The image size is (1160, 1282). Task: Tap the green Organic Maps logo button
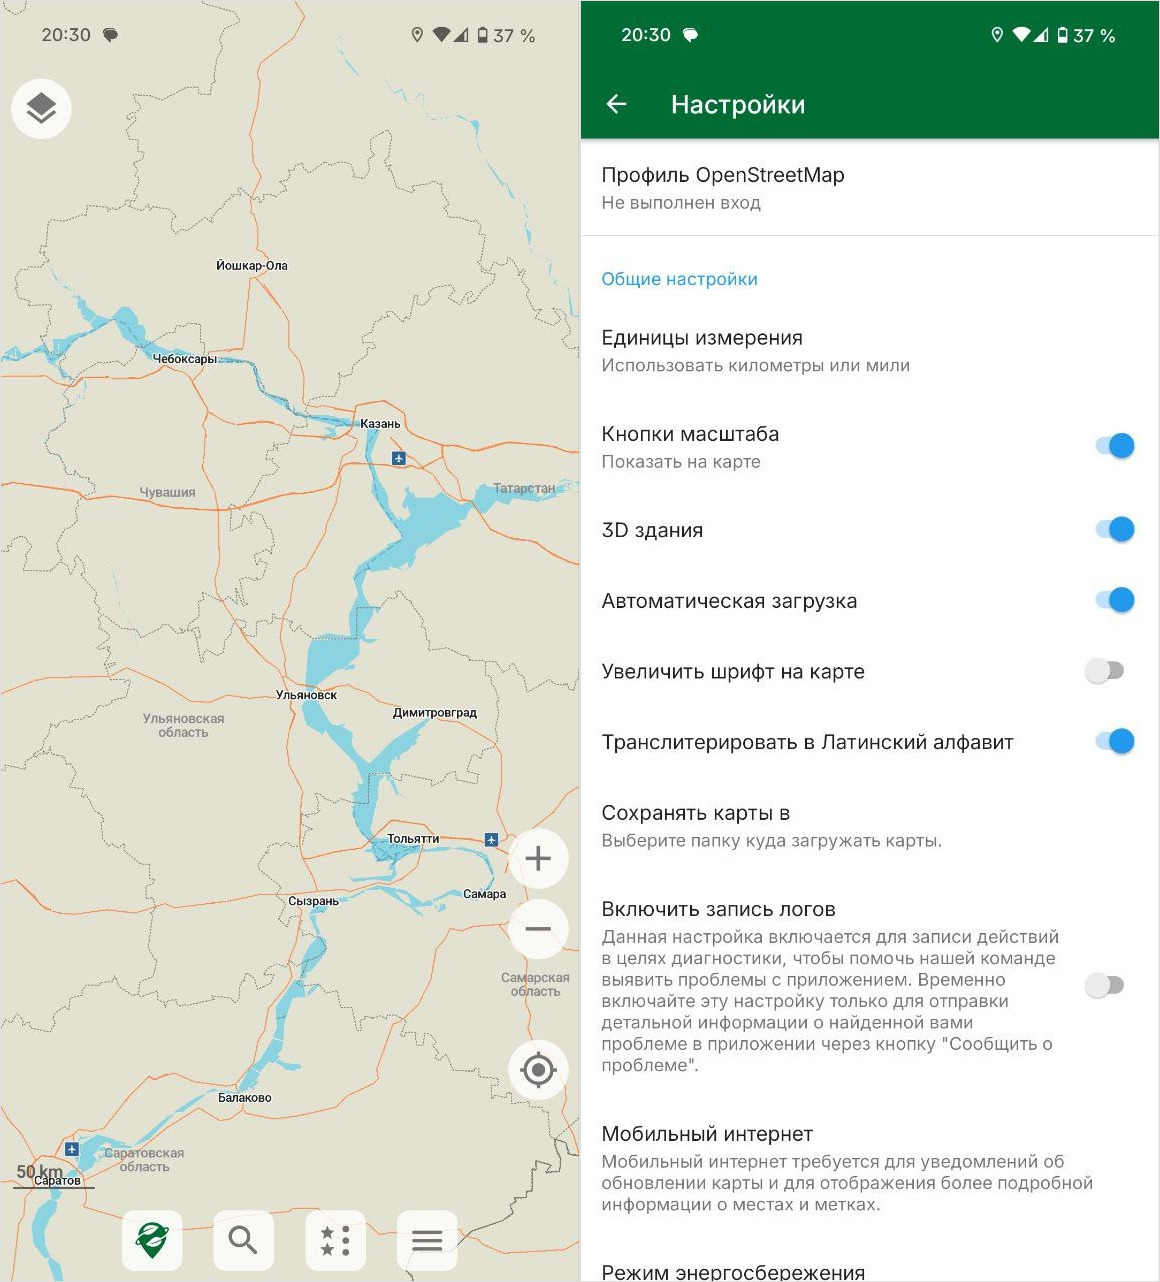tap(152, 1240)
